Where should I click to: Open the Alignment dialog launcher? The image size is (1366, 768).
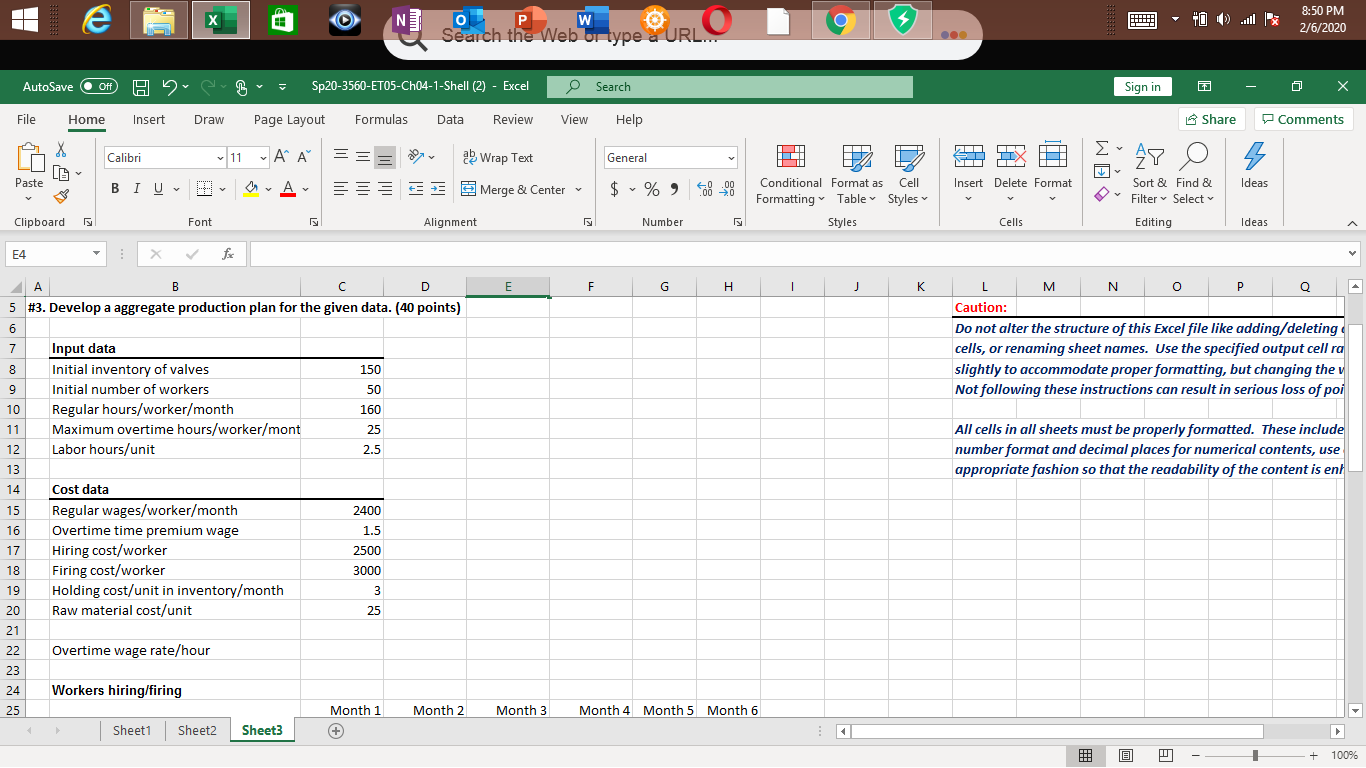point(588,222)
